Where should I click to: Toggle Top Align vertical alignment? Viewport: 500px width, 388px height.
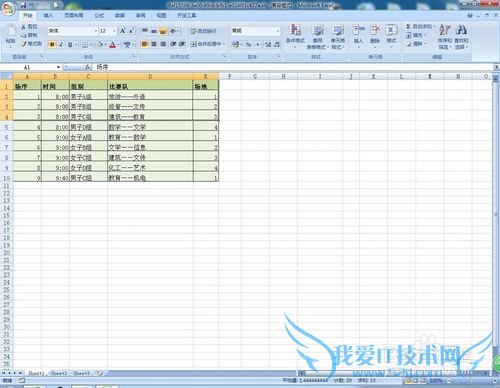(145, 31)
